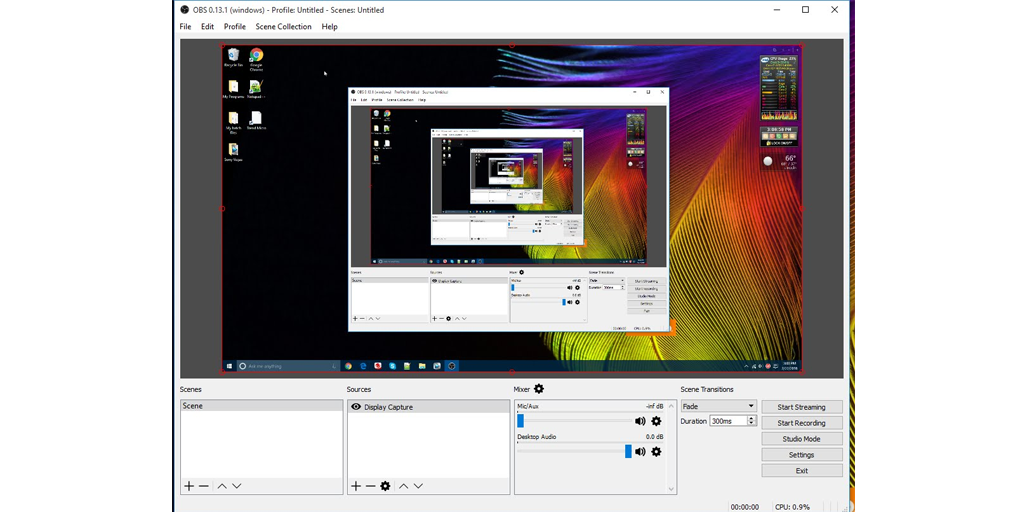Click the 'CPU: 0.9%' status bar text
The width and height of the screenshot is (1024, 512).
[792, 507]
